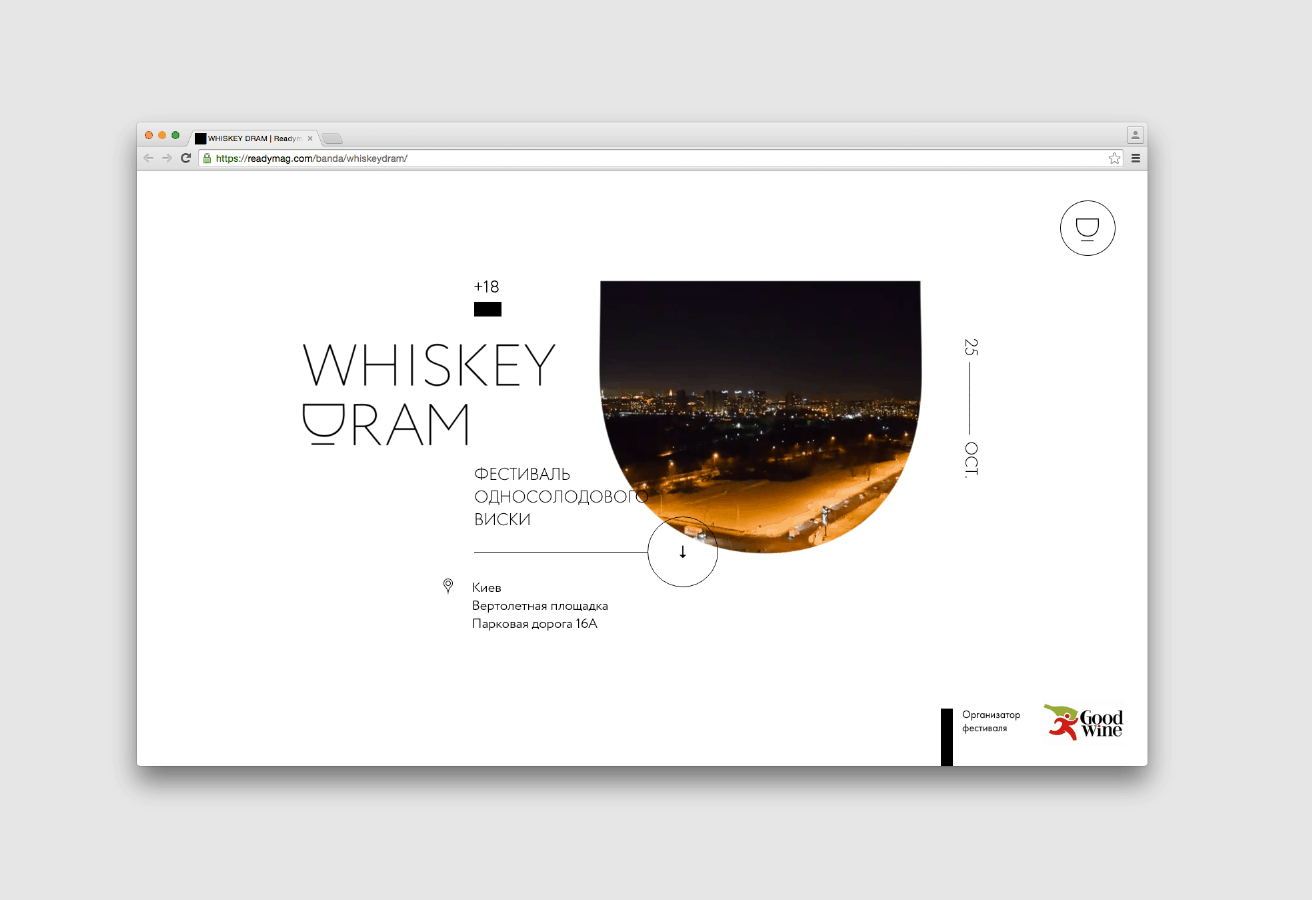Click the Good Wine logo
The height and width of the screenshot is (900, 1312).
coord(1083,722)
